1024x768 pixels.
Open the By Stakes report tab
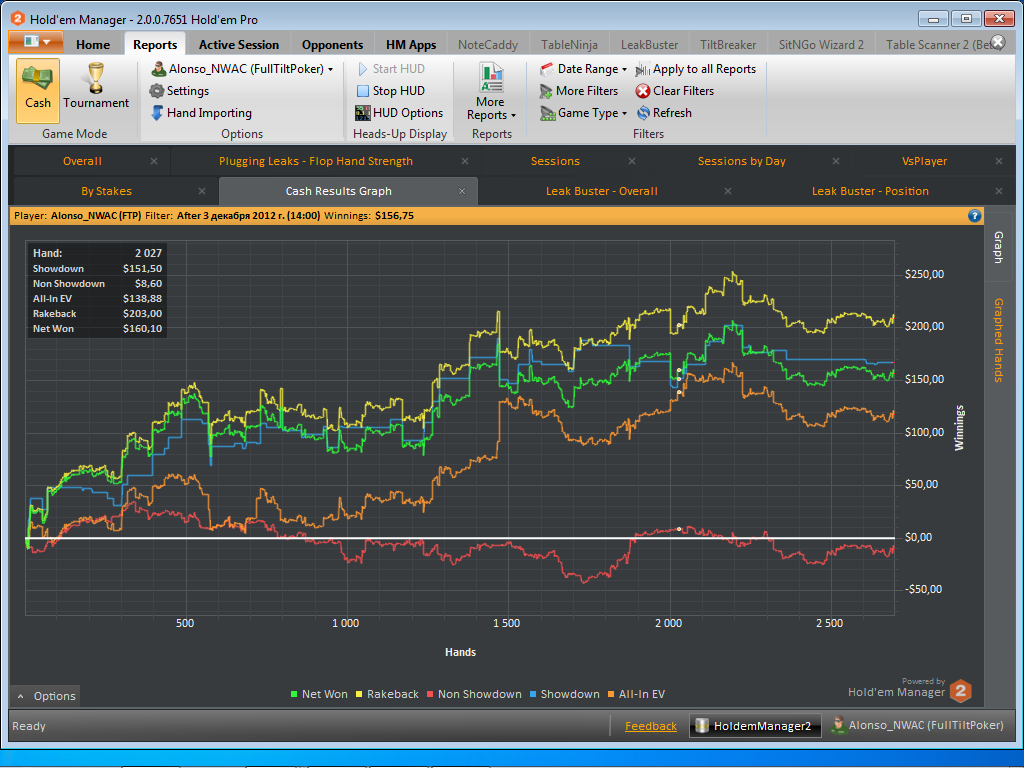106,191
